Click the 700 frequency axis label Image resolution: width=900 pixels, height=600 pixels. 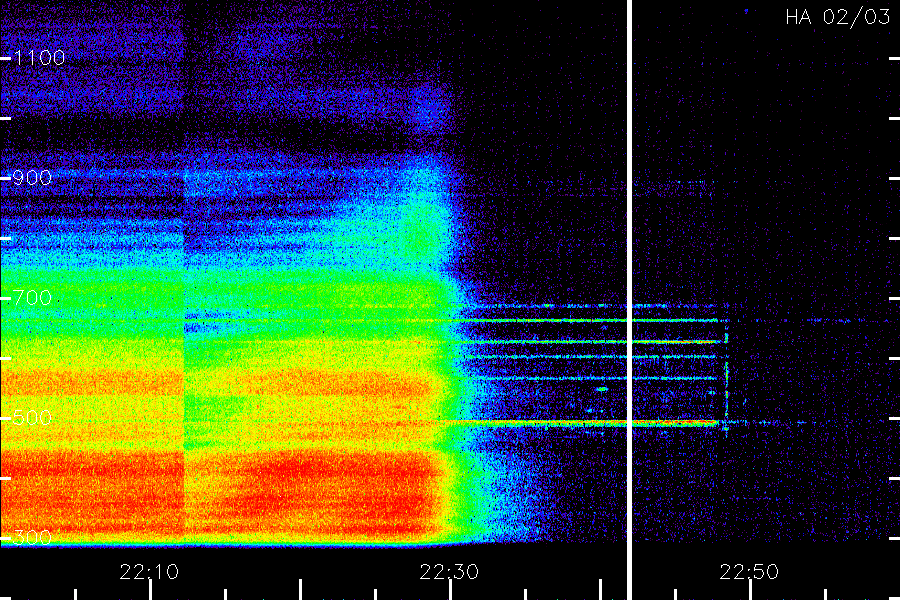pyautogui.click(x=32, y=297)
